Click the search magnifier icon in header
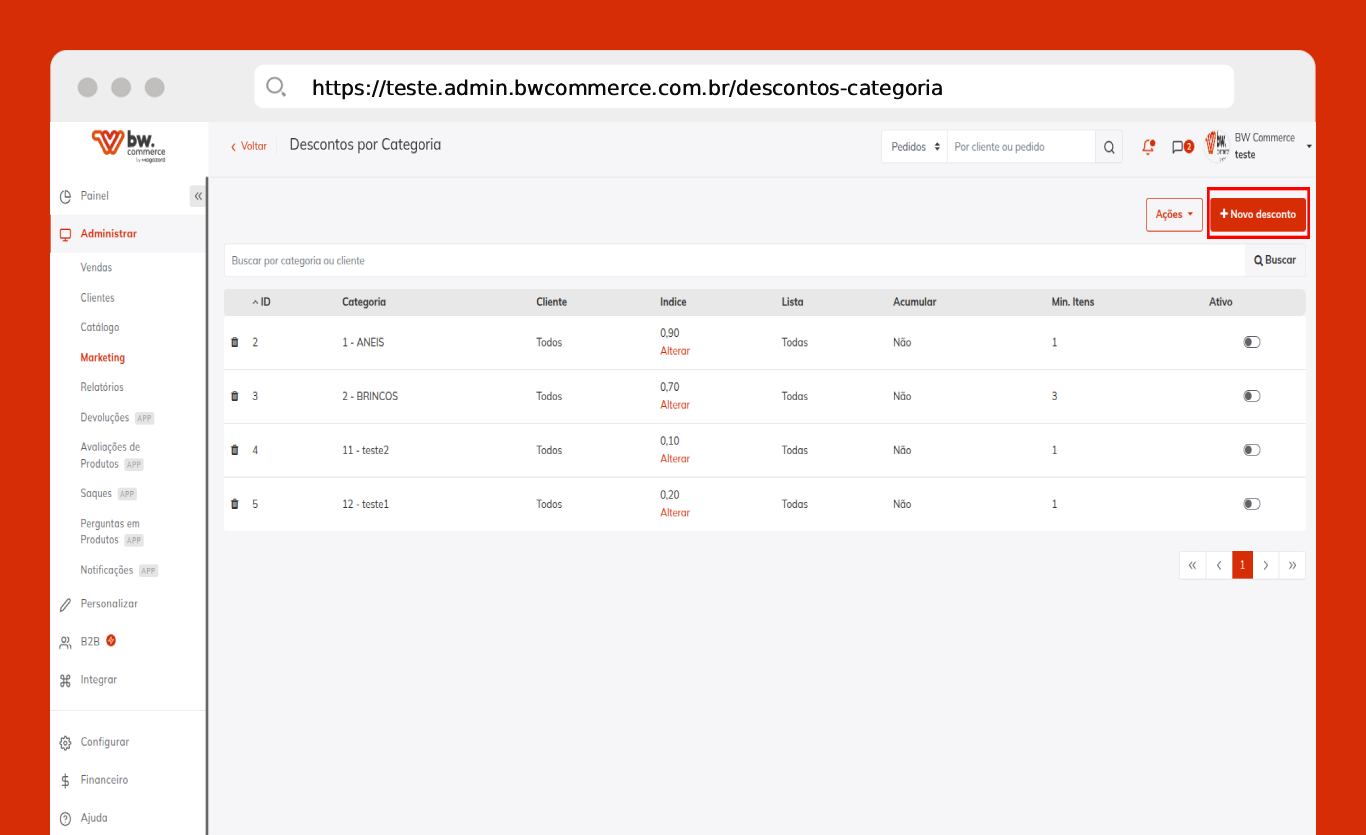The height and width of the screenshot is (835, 1366). click(1109, 147)
